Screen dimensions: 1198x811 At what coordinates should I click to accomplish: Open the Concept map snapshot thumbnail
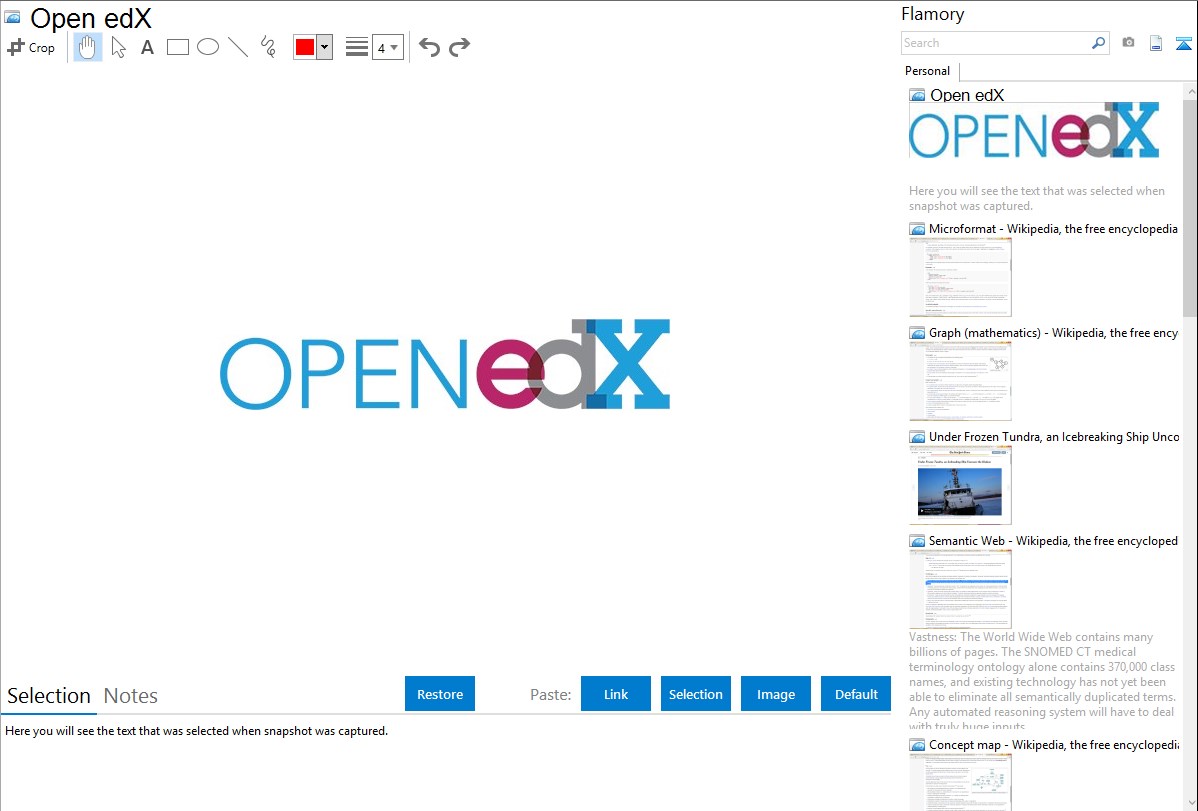tap(960, 782)
